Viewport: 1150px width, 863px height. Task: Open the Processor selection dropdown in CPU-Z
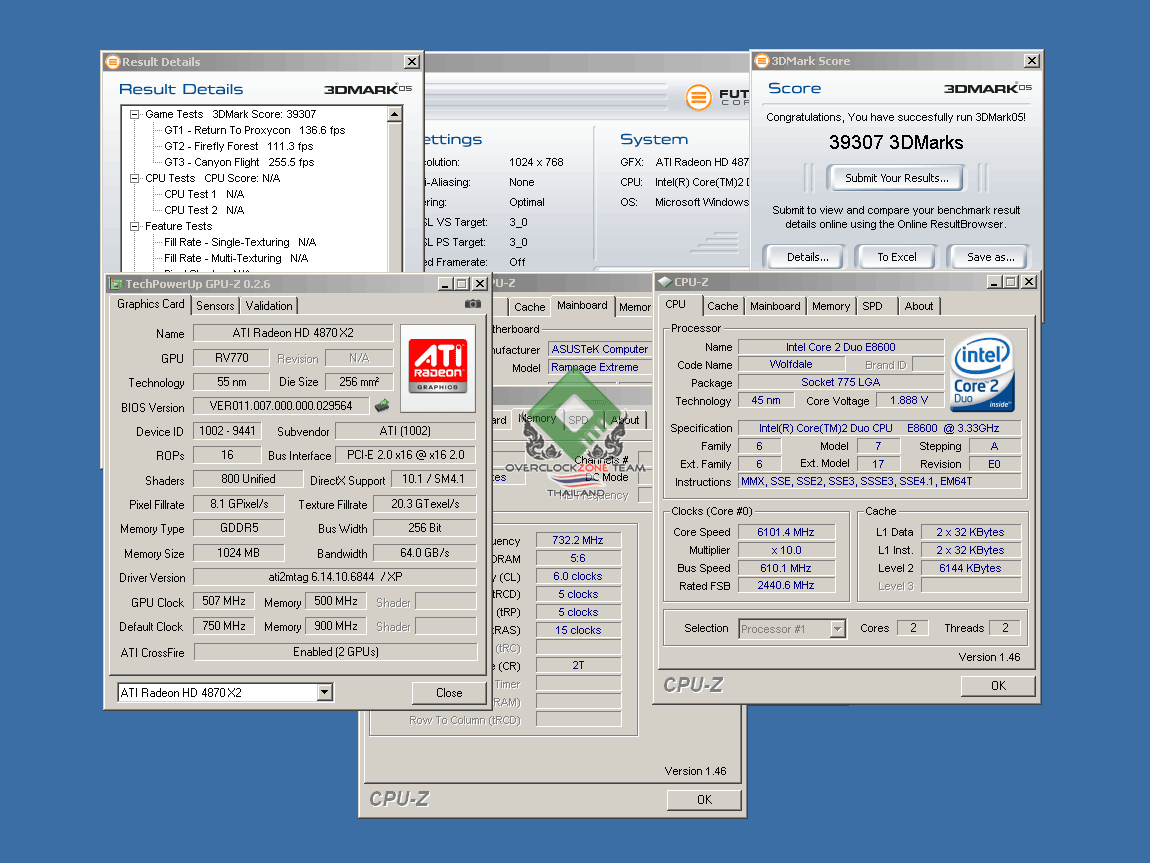click(838, 628)
